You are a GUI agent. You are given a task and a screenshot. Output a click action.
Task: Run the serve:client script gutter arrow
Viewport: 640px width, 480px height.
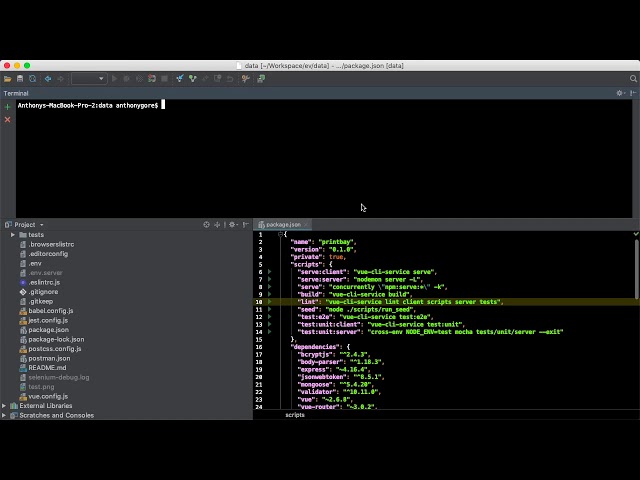(269, 272)
